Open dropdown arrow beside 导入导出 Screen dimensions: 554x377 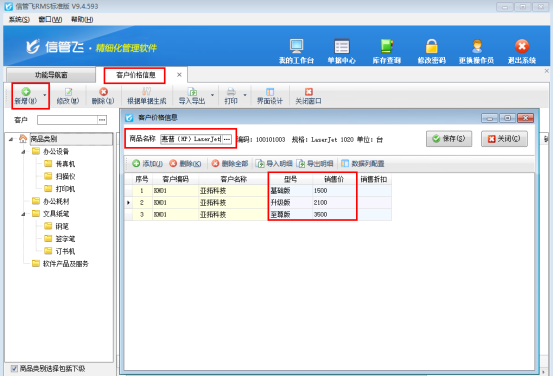pos(212,95)
